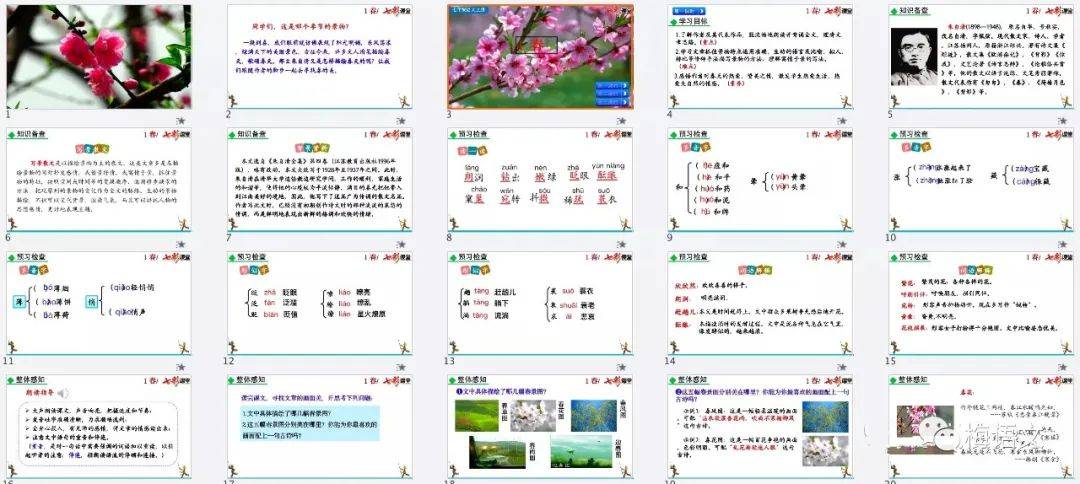Click the animation star icon under slide 13

coord(622,367)
